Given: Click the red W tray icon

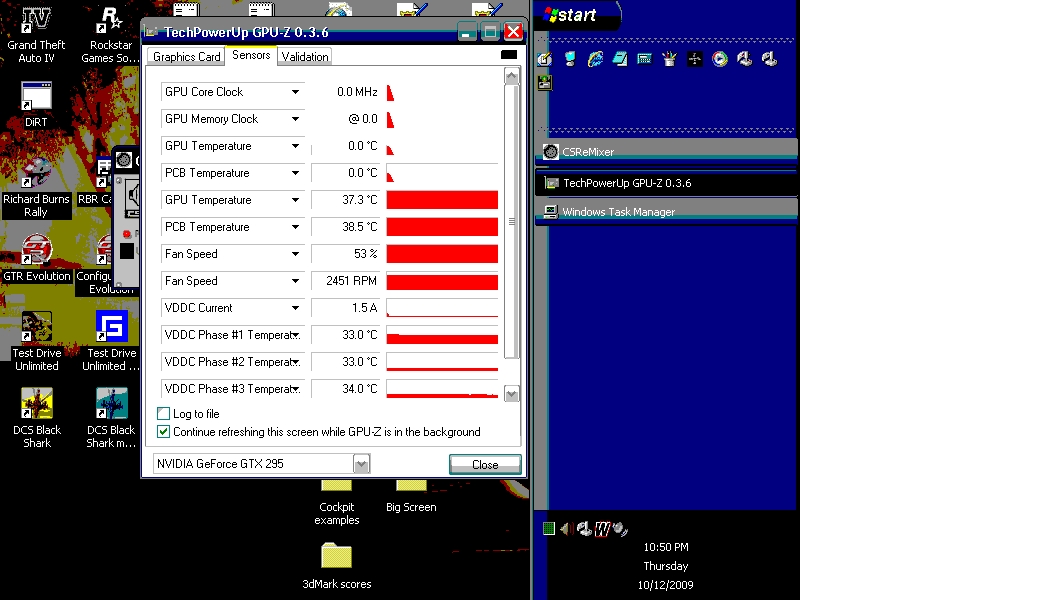Looking at the screenshot, I should click(x=602, y=529).
